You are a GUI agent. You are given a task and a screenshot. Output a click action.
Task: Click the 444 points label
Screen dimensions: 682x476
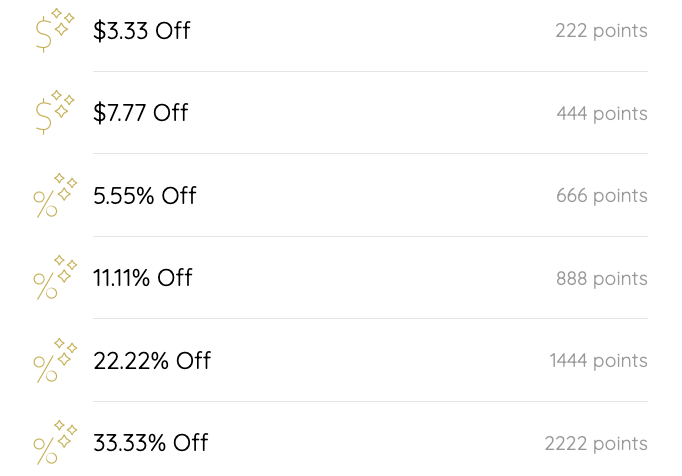[602, 114]
